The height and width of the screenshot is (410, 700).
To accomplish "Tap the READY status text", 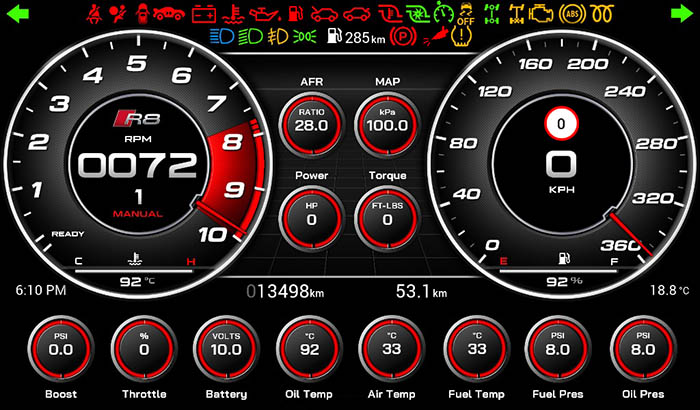I will click(68, 234).
